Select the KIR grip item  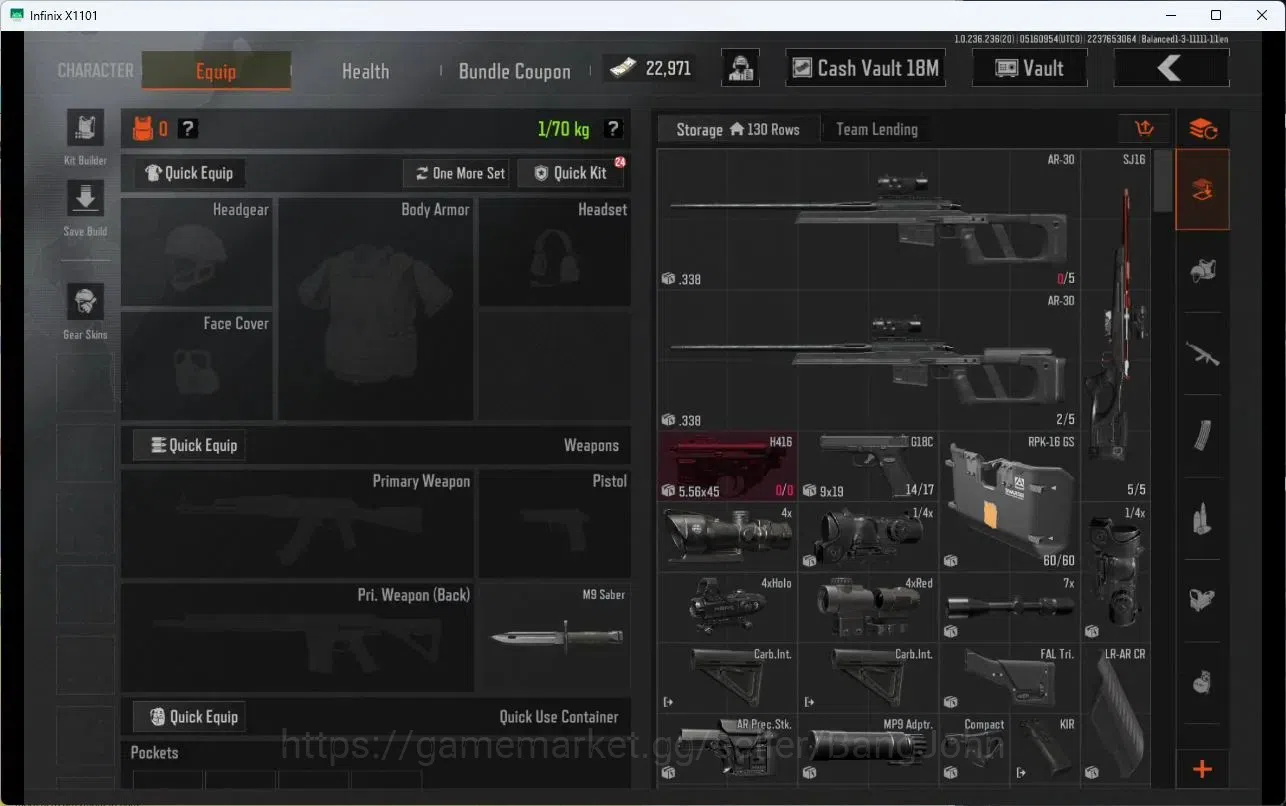pos(1045,748)
